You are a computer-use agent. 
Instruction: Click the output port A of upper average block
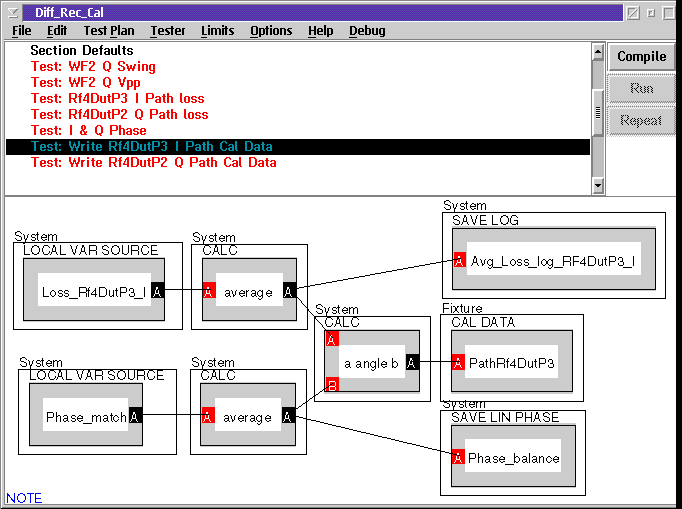tap(289, 291)
